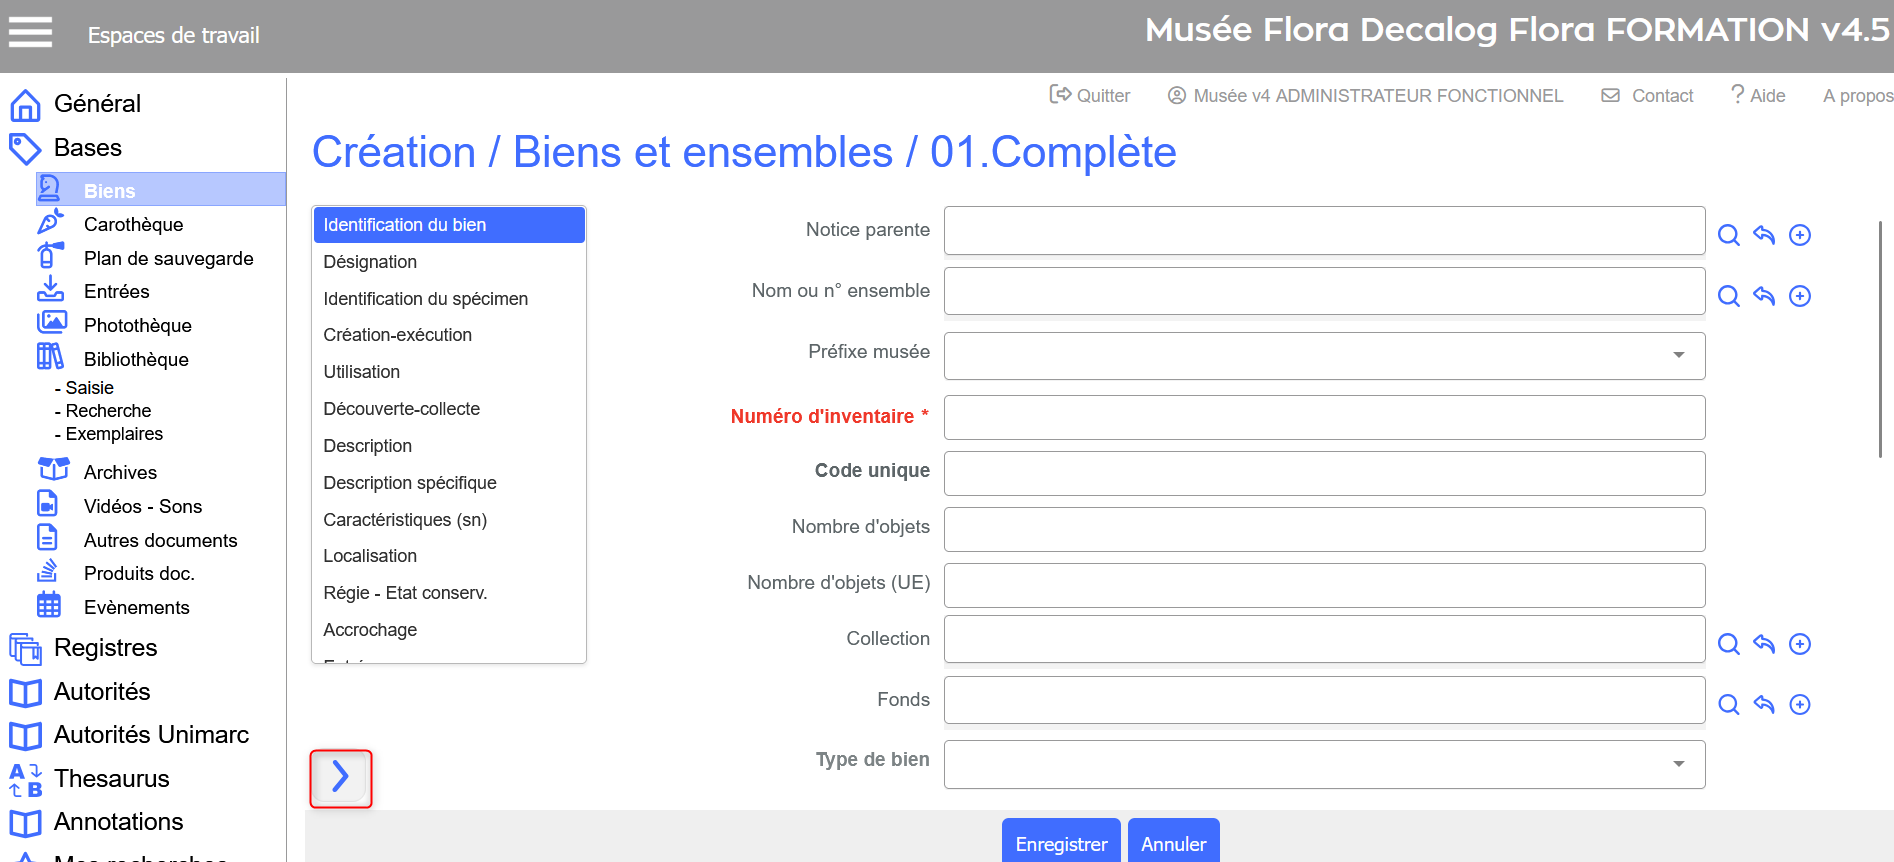Expand the Thesaurus section in sidebar
The height and width of the screenshot is (862, 1894).
(111, 778)
